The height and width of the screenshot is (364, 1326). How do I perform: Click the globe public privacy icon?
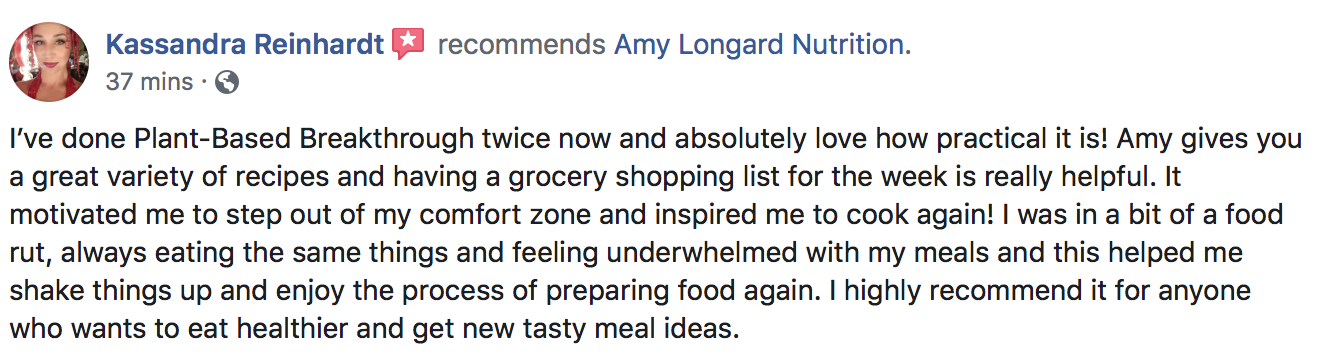227,82
